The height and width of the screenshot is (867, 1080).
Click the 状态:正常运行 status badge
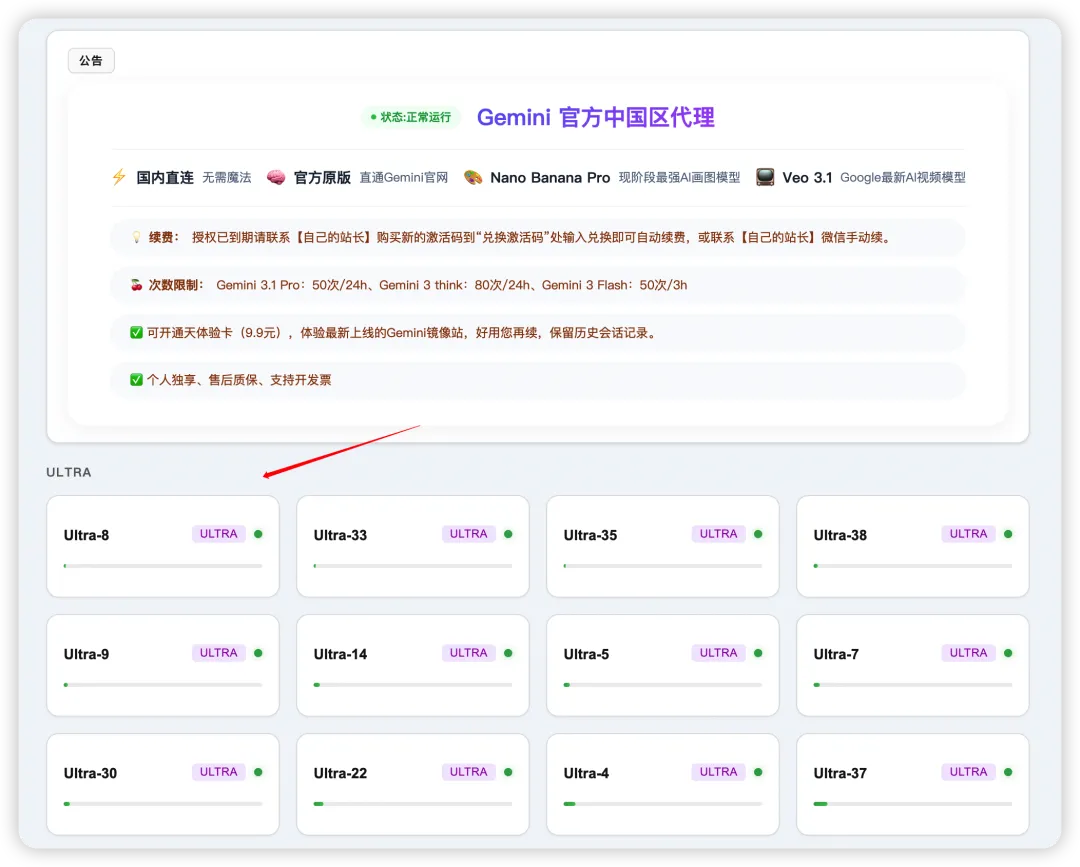point(411,117)
